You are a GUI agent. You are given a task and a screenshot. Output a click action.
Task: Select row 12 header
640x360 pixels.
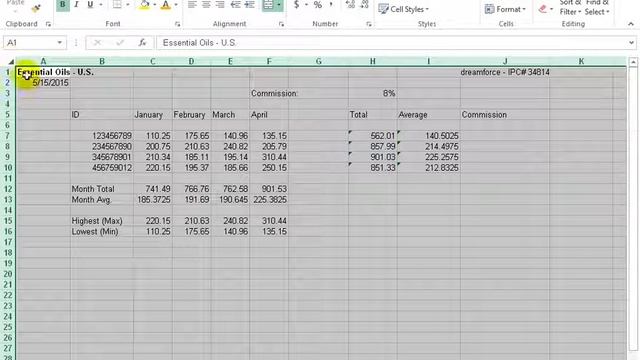8,189
